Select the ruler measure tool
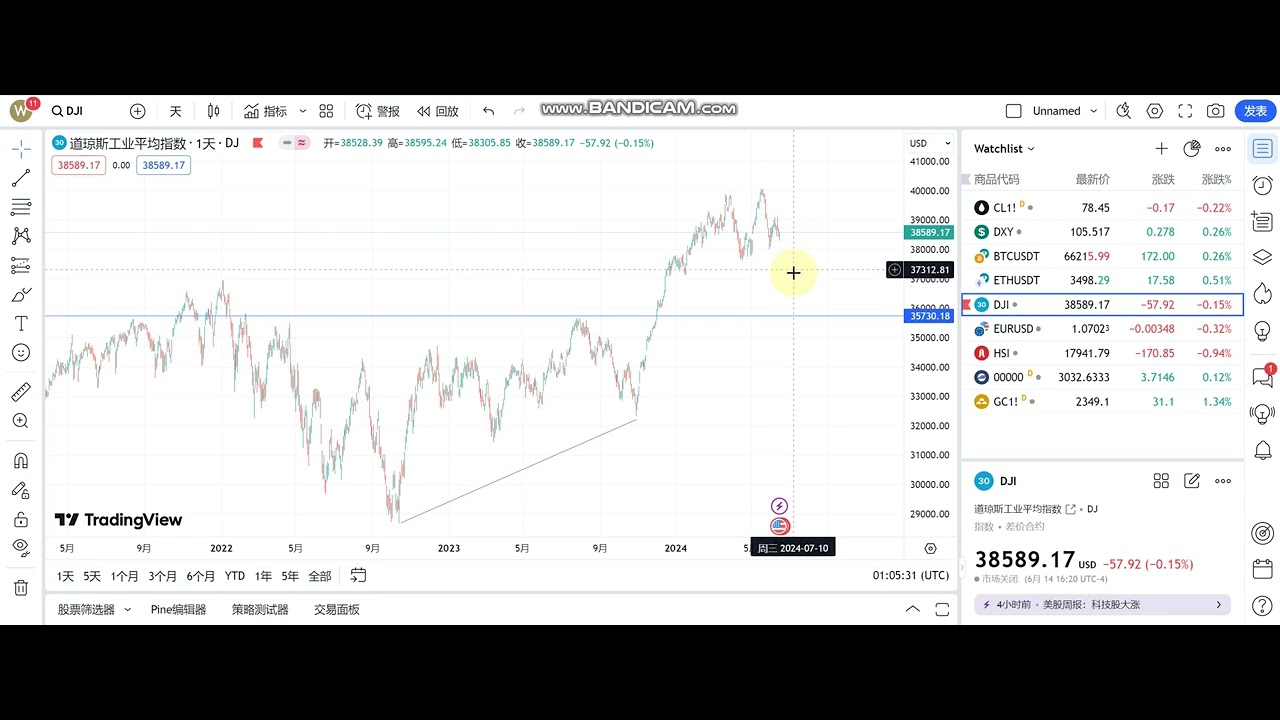Image resolution: width=1280 pixels, height=720 pixels. [21, 392]
